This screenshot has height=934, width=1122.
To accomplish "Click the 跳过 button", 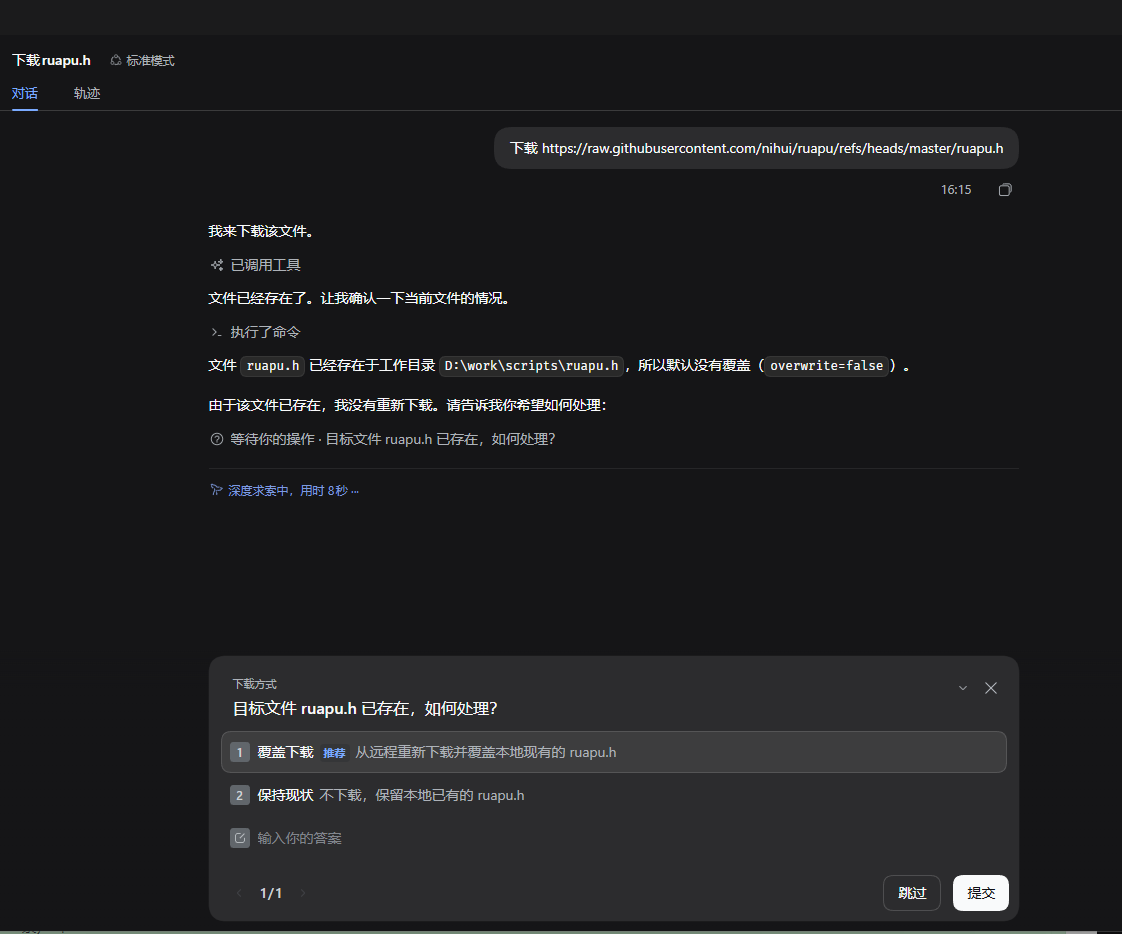I will 912,893.
